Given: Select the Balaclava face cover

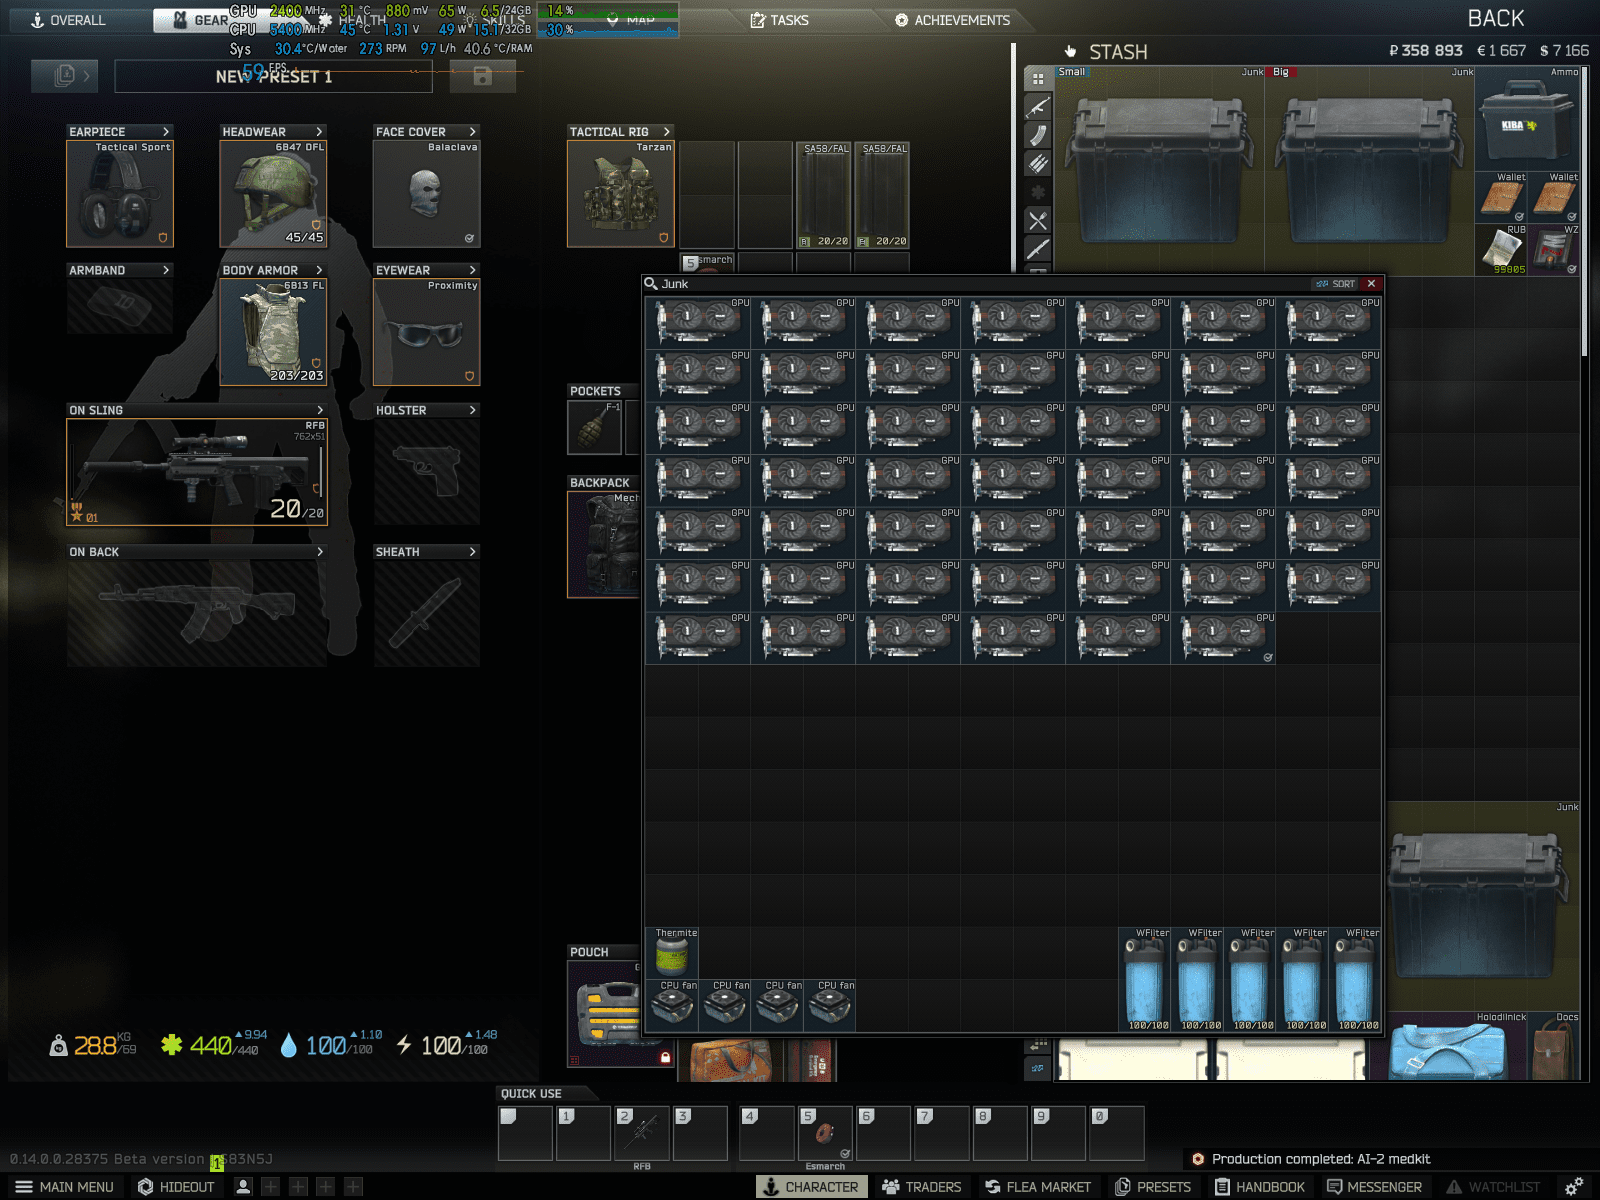Looking at the screenshot, I should (x=426, y=194).
